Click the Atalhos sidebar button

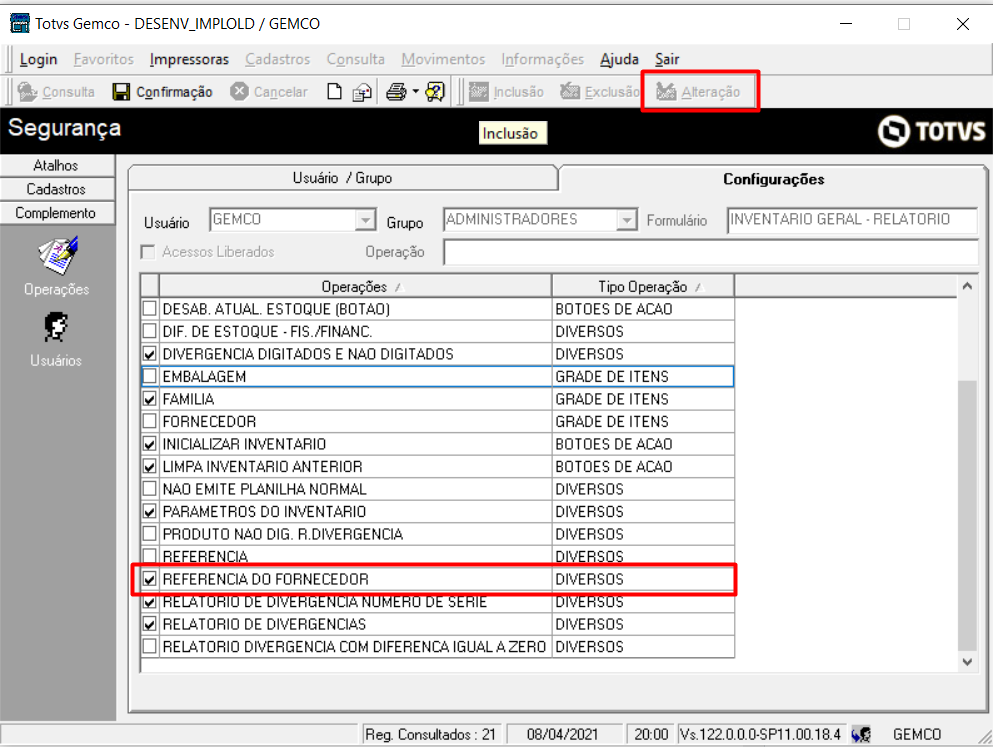coord(57,165)
